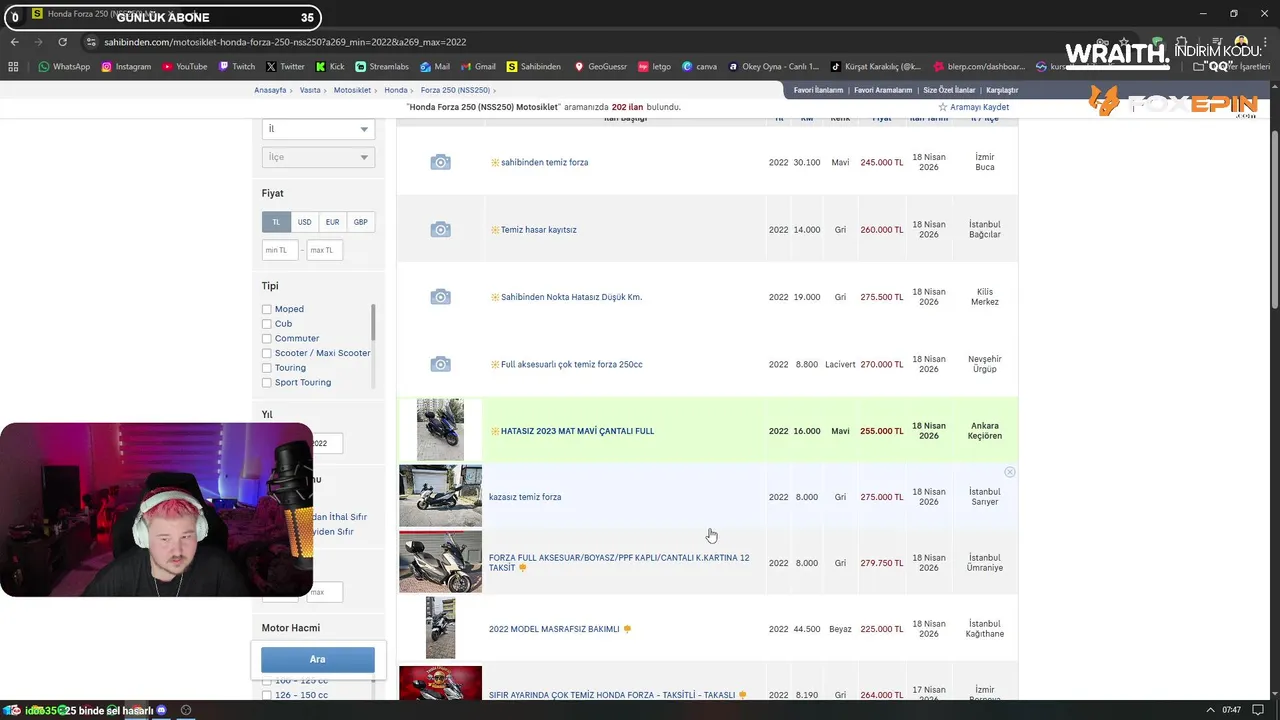The height and width of the screenshot is (720, 1280).
Task: Open the Gmail bookmark
Action: 478,67
